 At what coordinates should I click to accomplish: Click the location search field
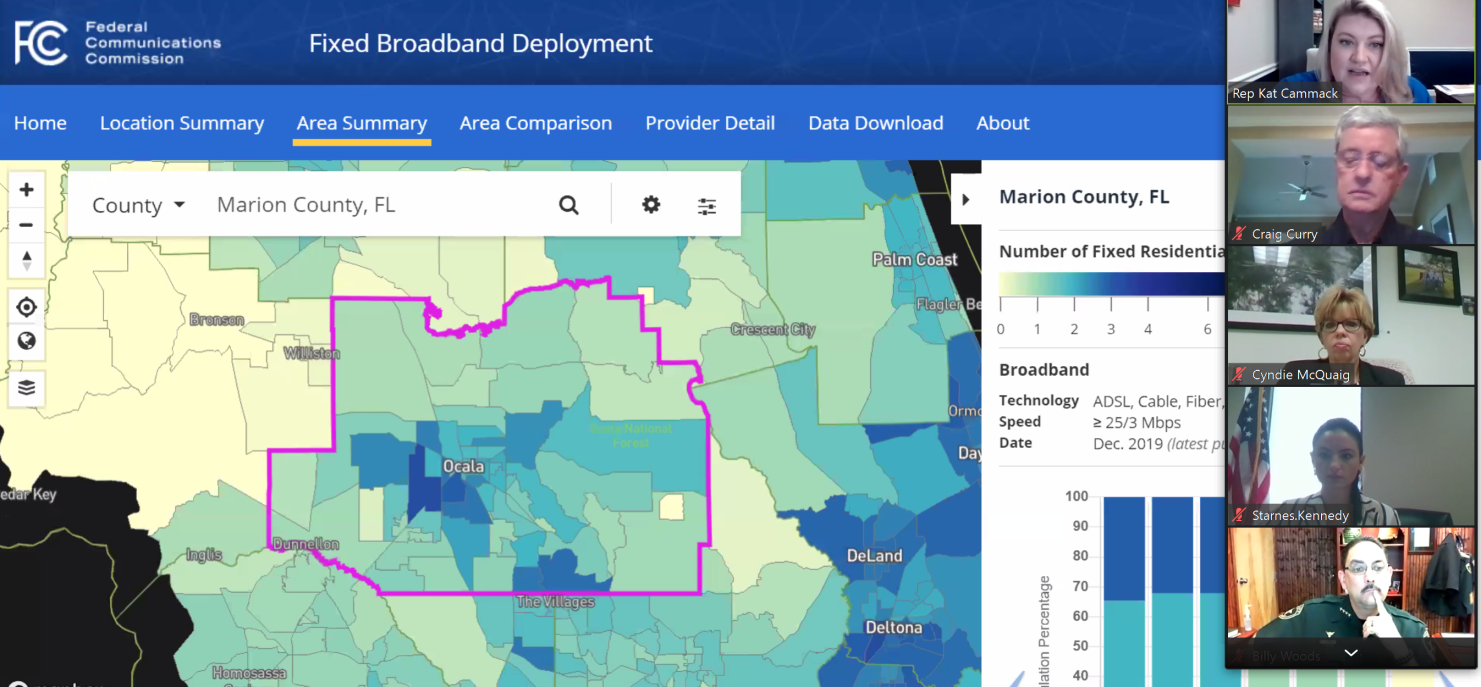tap(378, 205)
